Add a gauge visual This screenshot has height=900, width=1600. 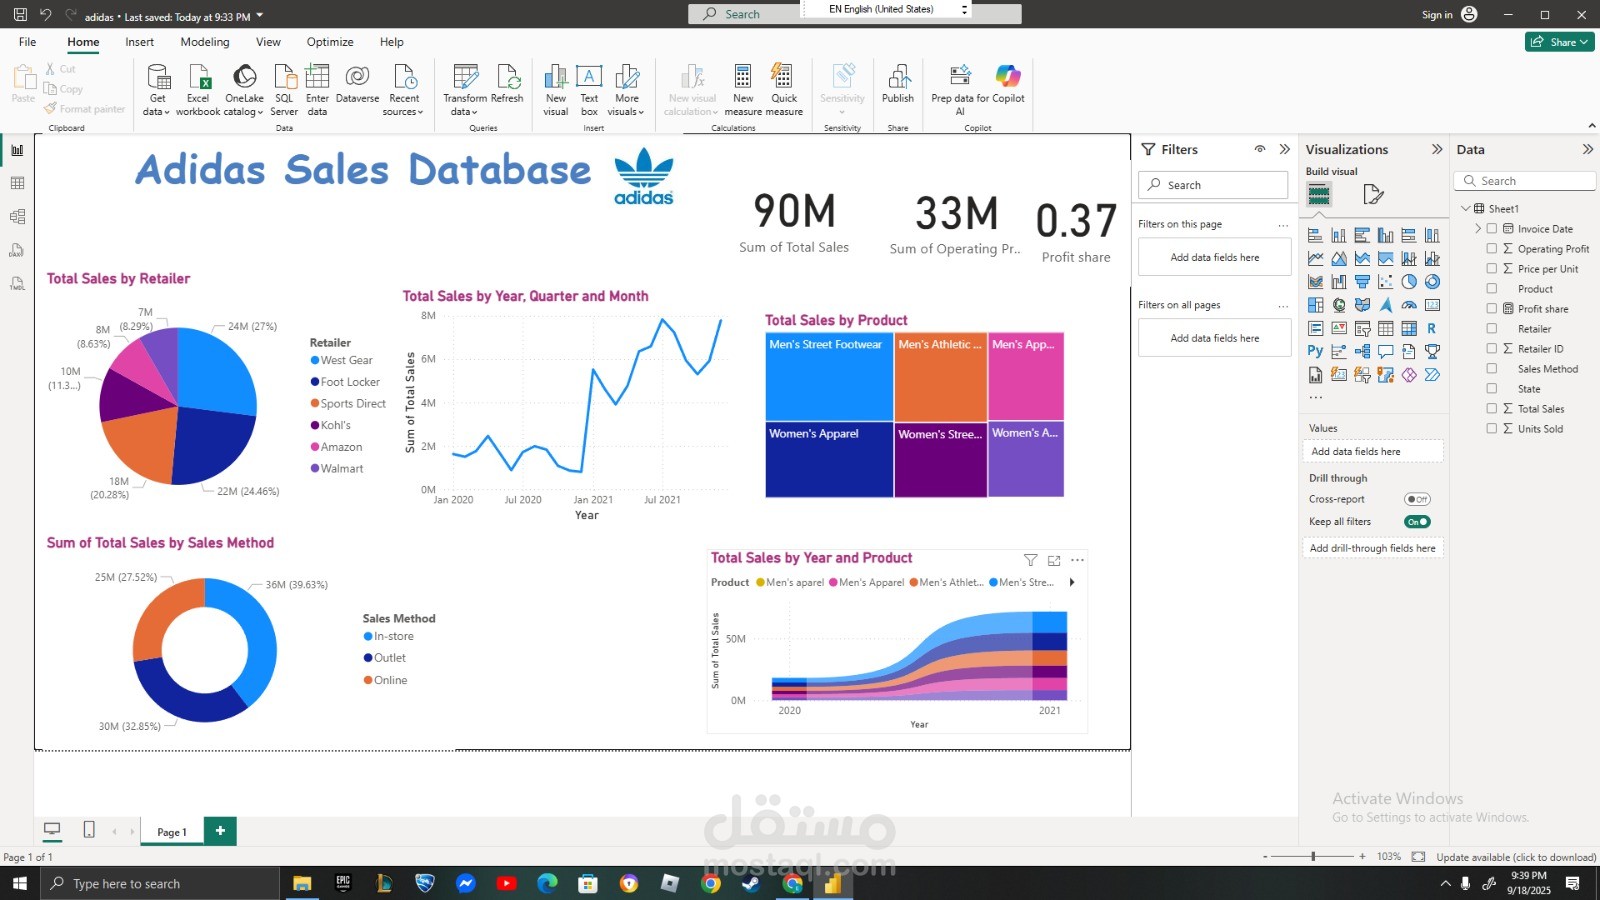coord(1409,305)
